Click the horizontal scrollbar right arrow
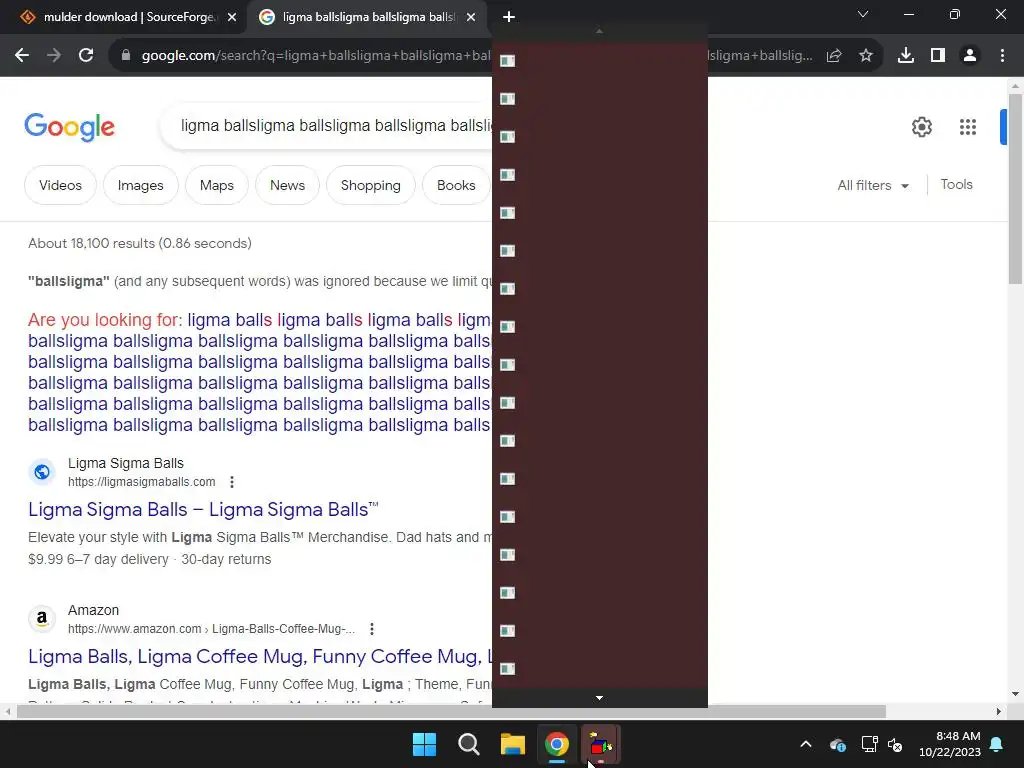This screenshot has width=1024, height=768. [999, 711]
